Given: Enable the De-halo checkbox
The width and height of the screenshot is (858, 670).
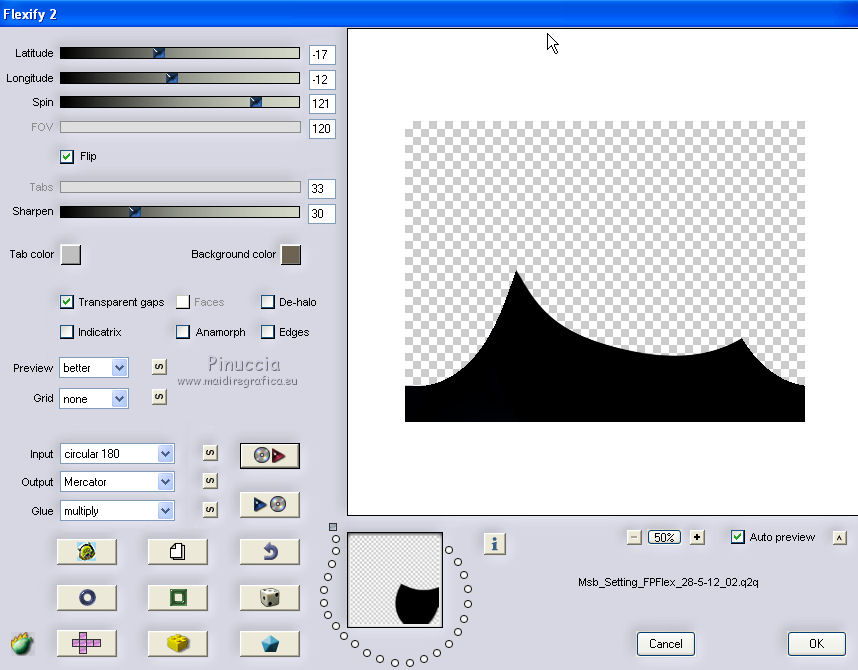Looking at the screenshot, I should (x=268, y=302).
